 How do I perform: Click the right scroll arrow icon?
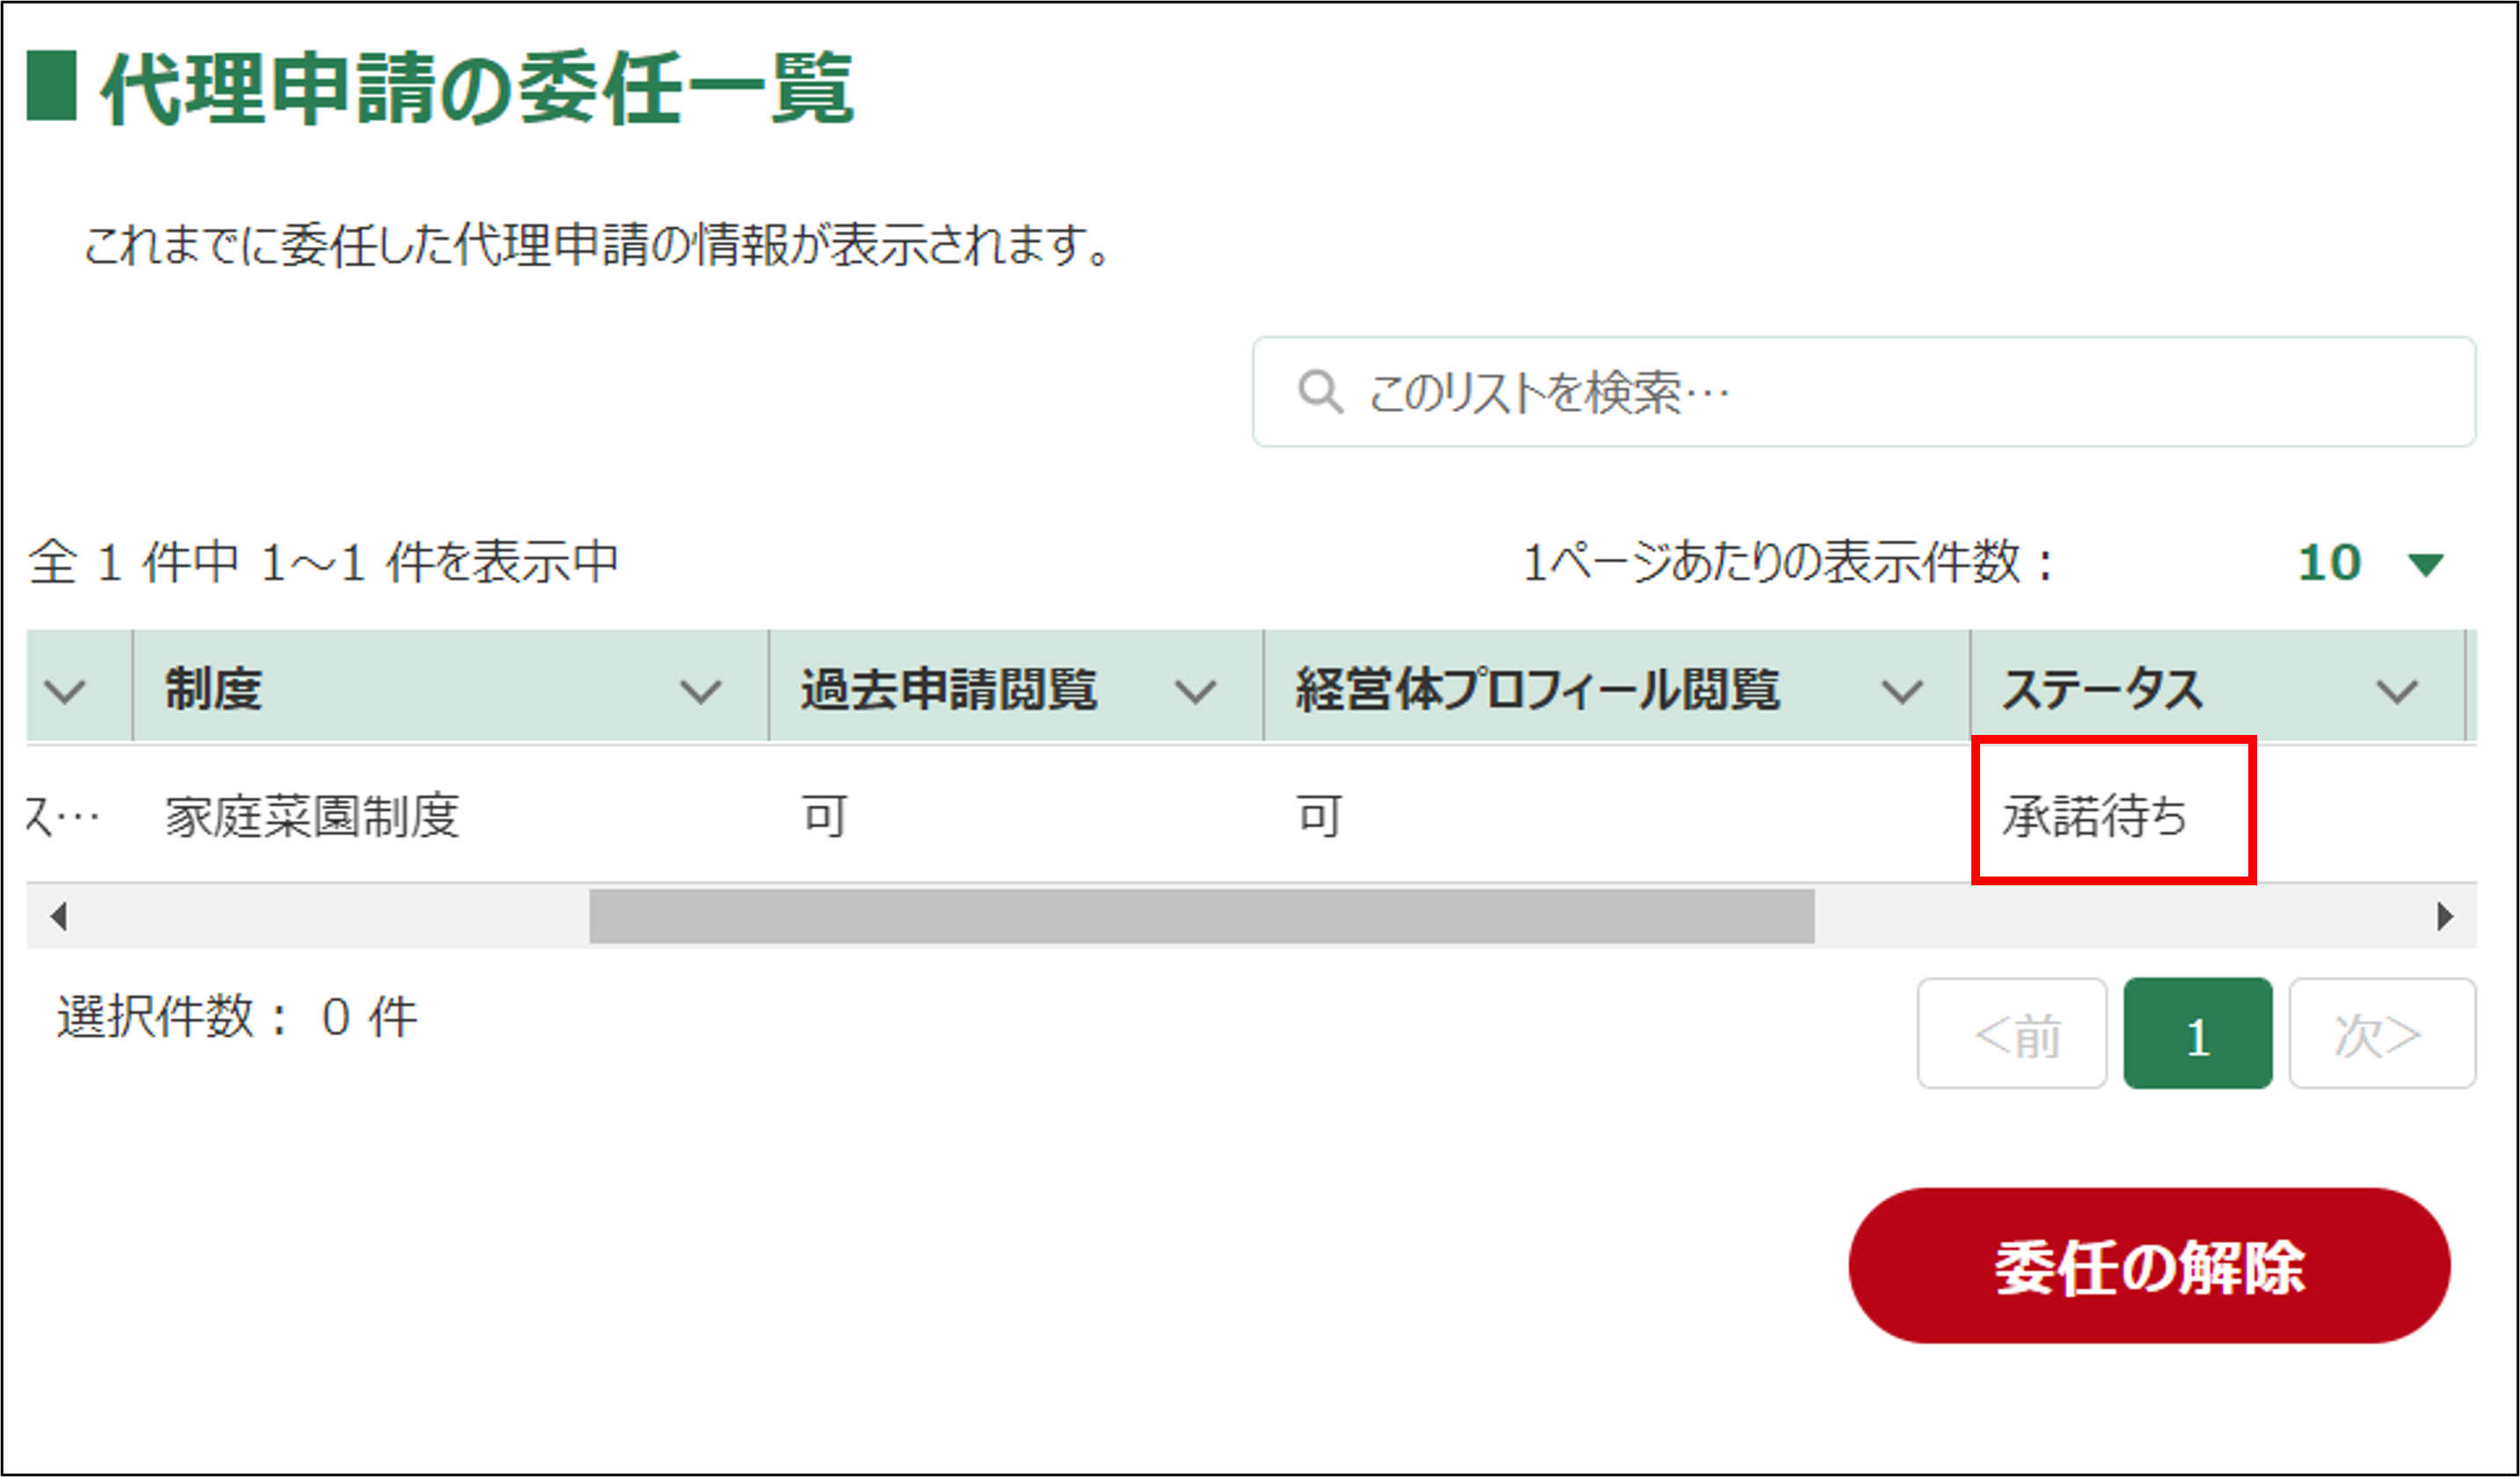click(2445, 916)
